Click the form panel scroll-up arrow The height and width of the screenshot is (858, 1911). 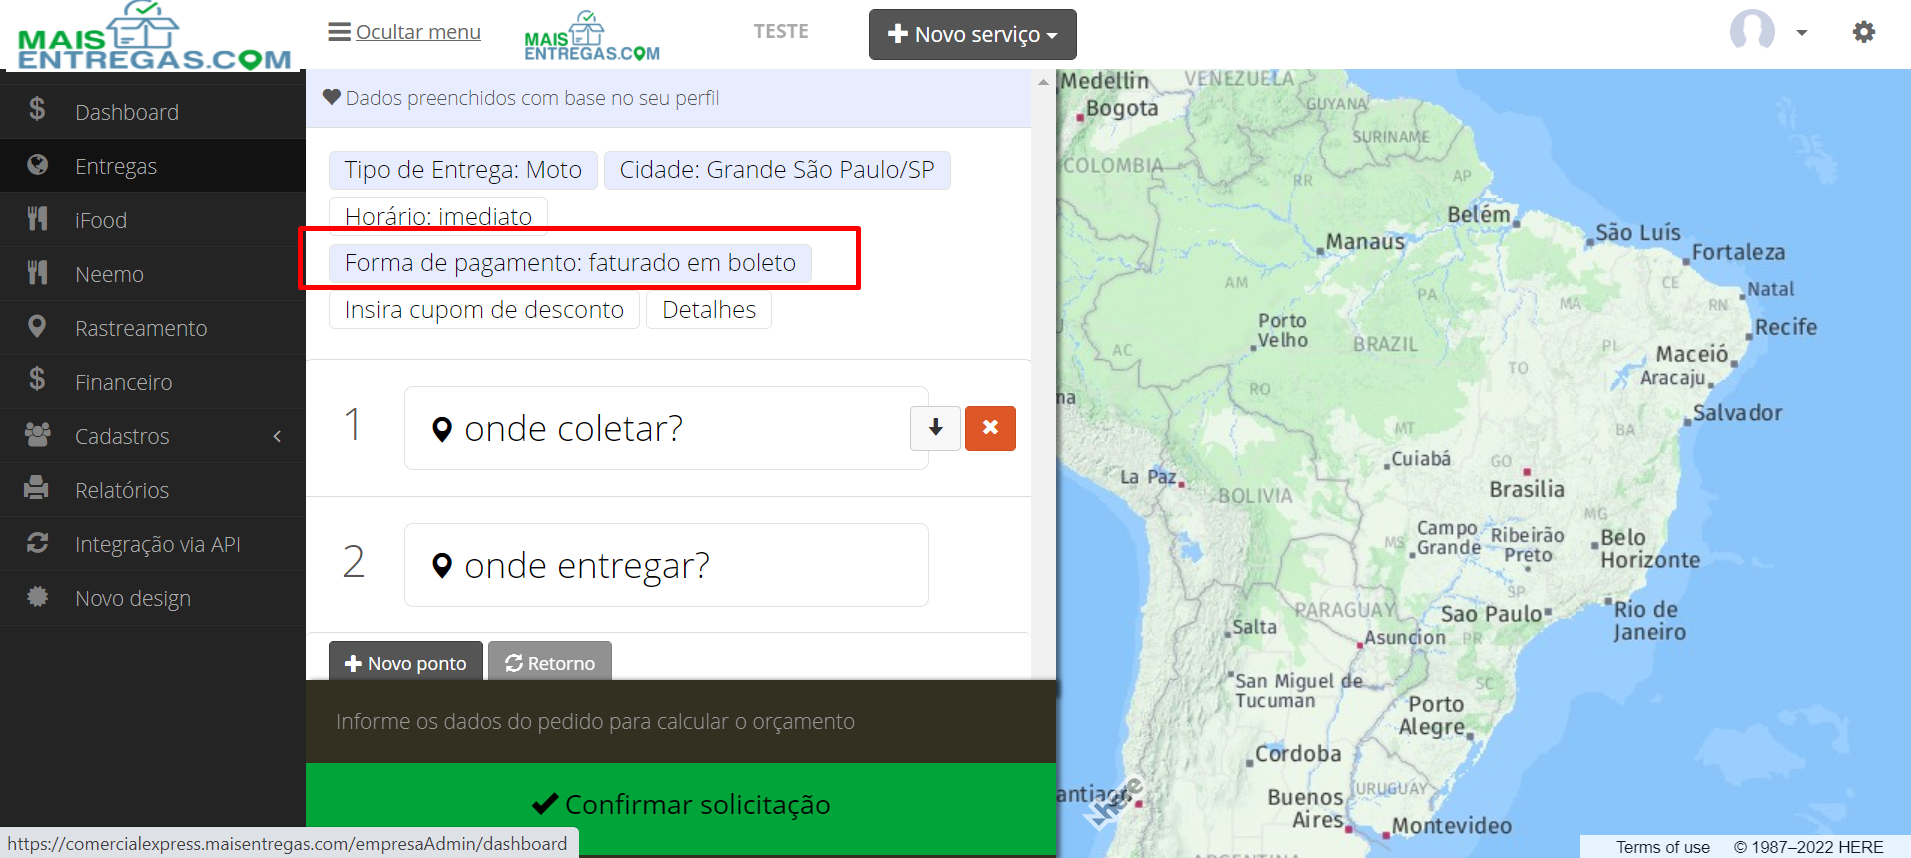(x=1043, y=82)
